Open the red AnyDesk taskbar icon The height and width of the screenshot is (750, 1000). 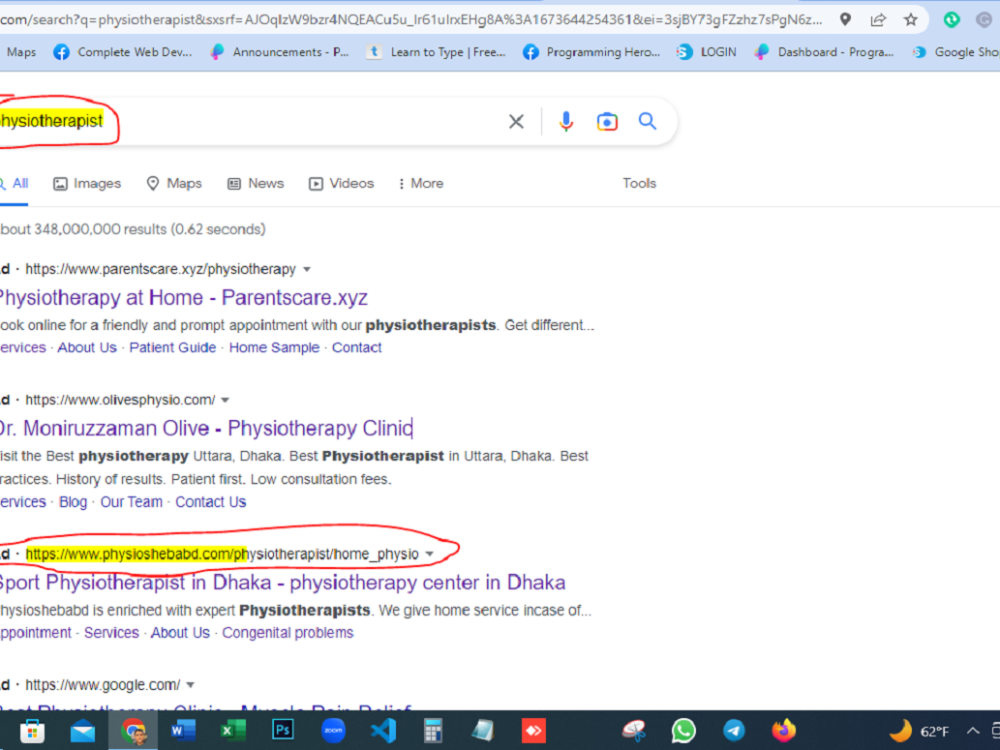[x=534, y=731]
